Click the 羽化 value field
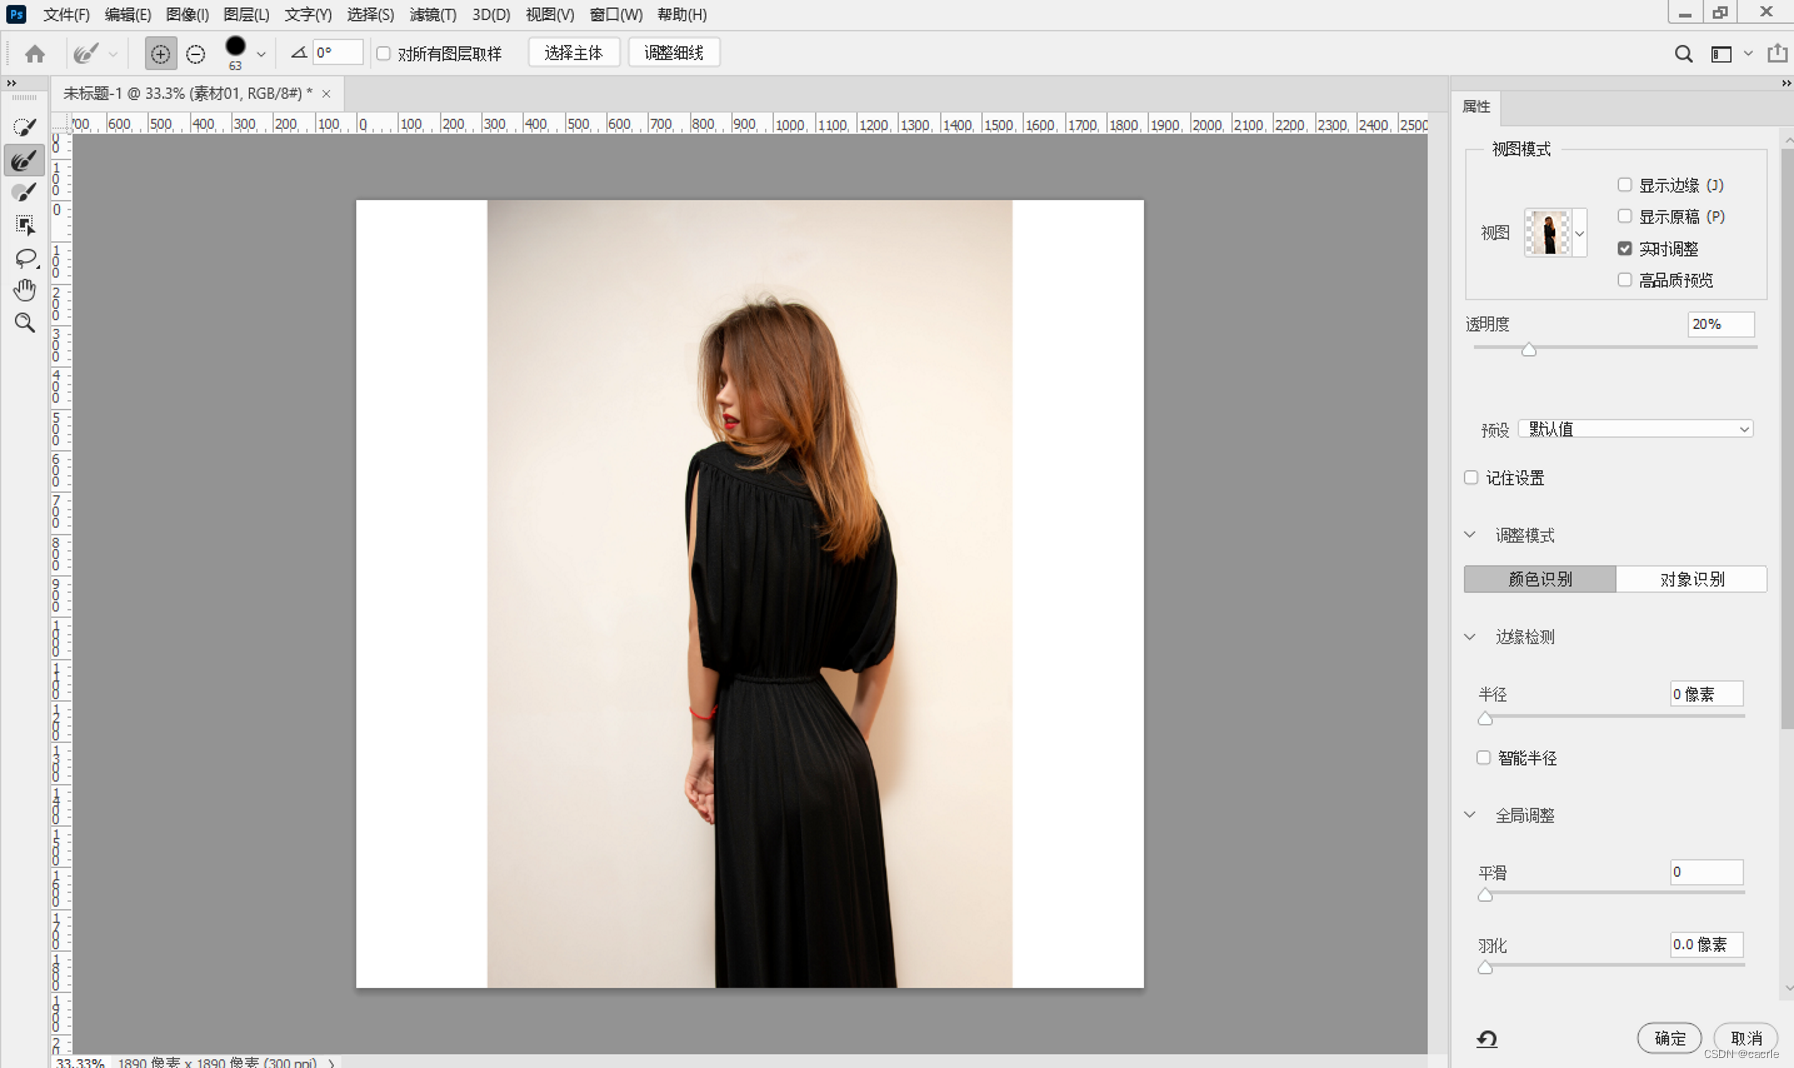The width and height of the screenshot is (1794, 1068). (x=1706, y=944)
